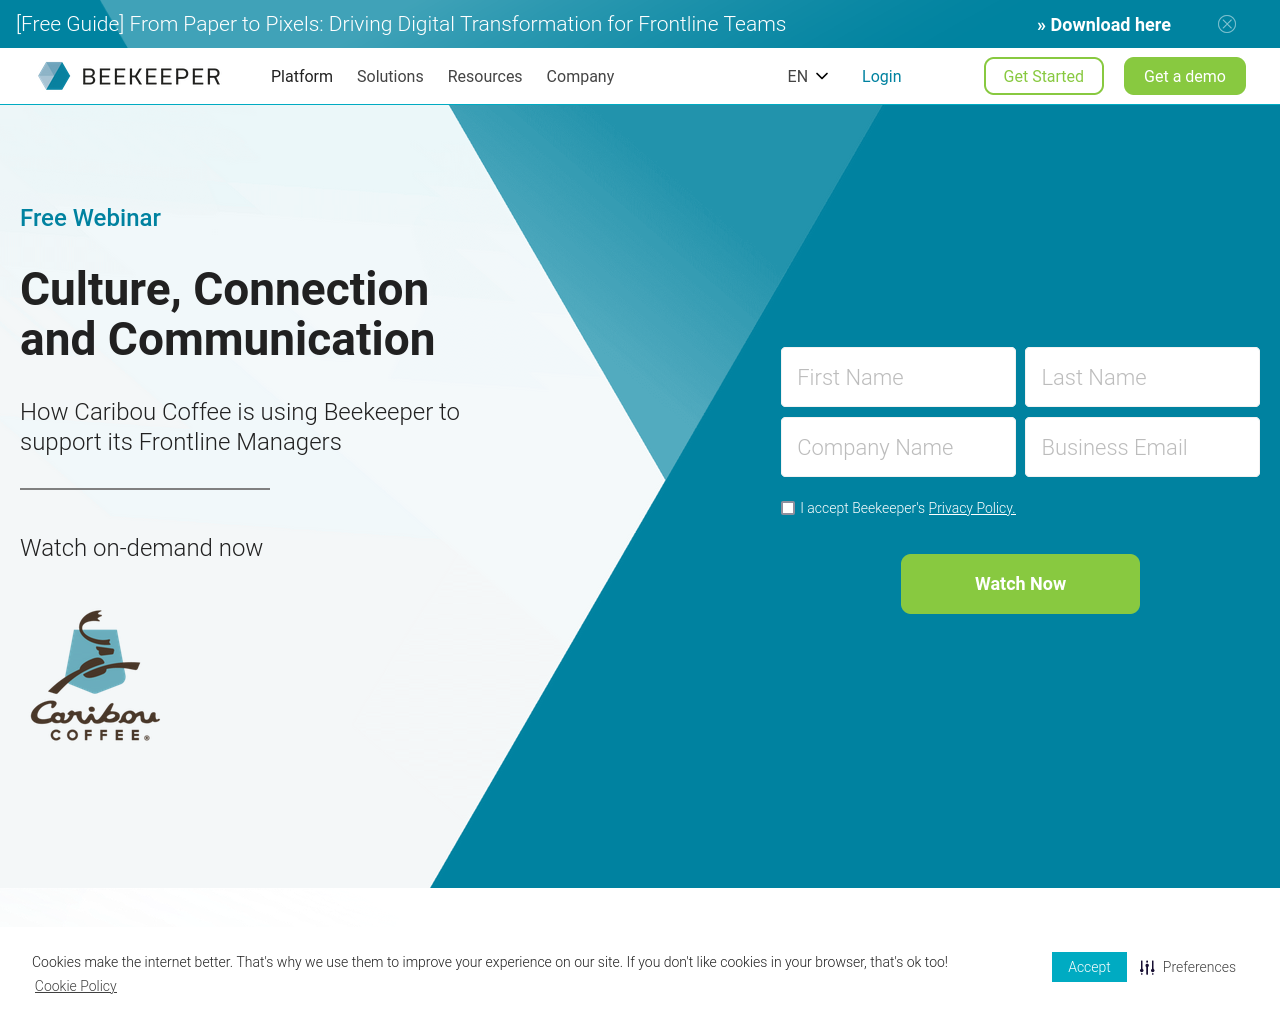Click the Preferences label in cookie bar
The image size is (1280, 1024).
1199,967
